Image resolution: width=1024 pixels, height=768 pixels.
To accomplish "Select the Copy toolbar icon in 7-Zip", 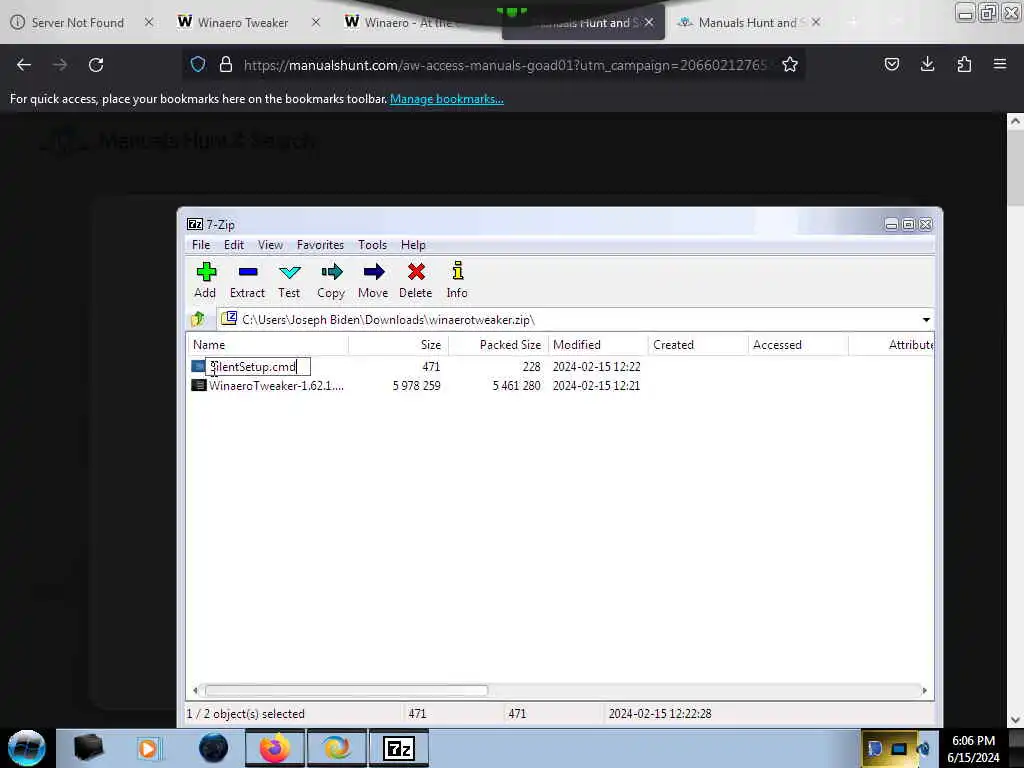I will tap(332, 272).
